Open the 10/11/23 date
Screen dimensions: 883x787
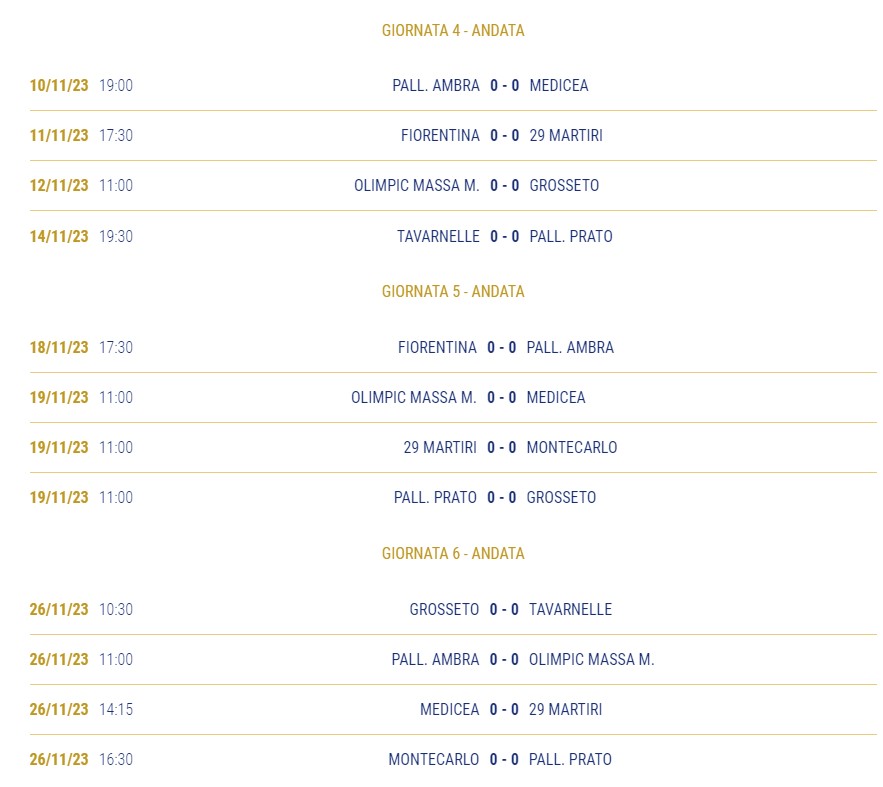tap(59, 86)
